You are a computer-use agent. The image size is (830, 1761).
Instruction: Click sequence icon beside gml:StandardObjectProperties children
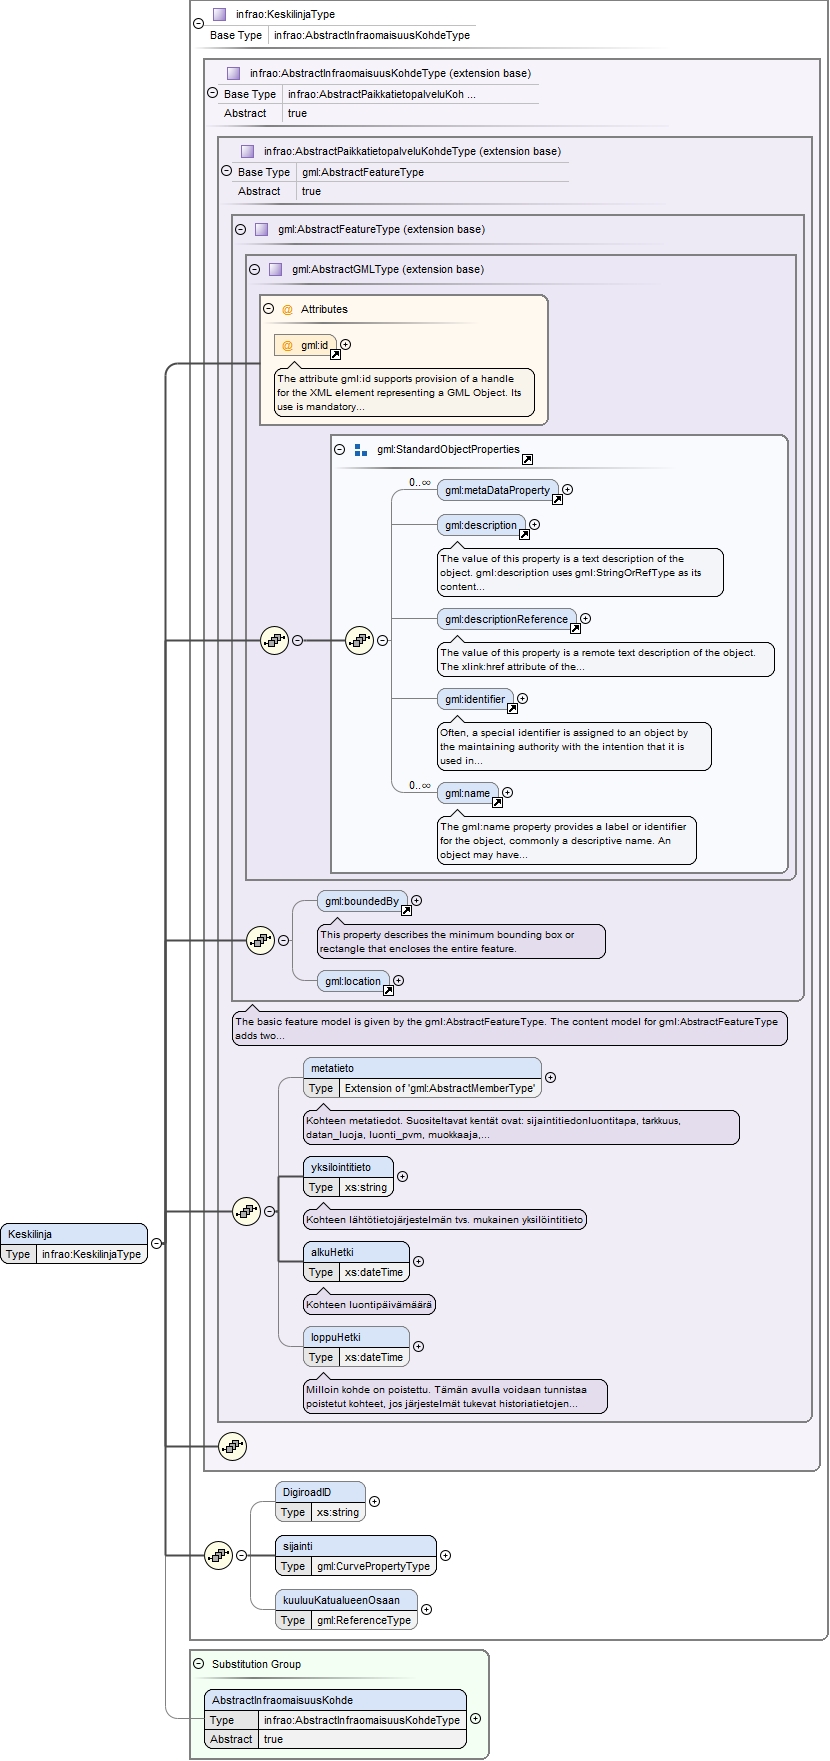point(359,640)
